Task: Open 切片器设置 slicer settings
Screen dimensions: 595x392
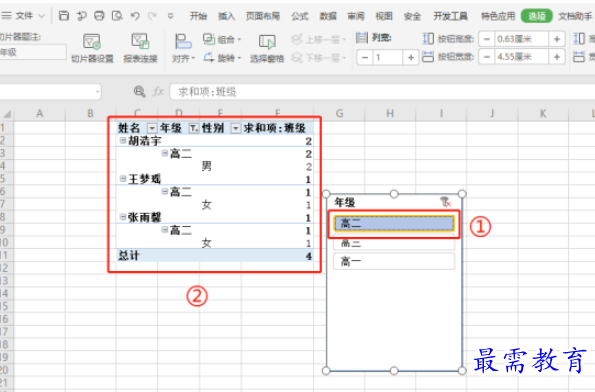Action: point(92,48)
